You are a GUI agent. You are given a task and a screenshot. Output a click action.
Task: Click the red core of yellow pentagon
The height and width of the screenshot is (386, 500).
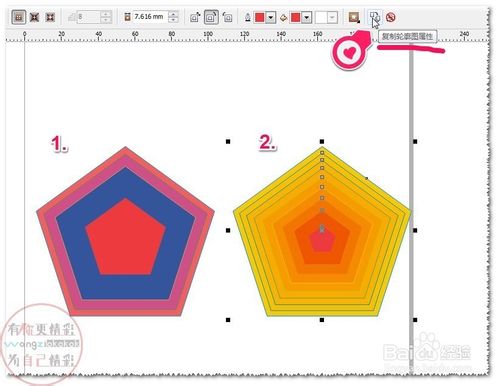(322, 241)
